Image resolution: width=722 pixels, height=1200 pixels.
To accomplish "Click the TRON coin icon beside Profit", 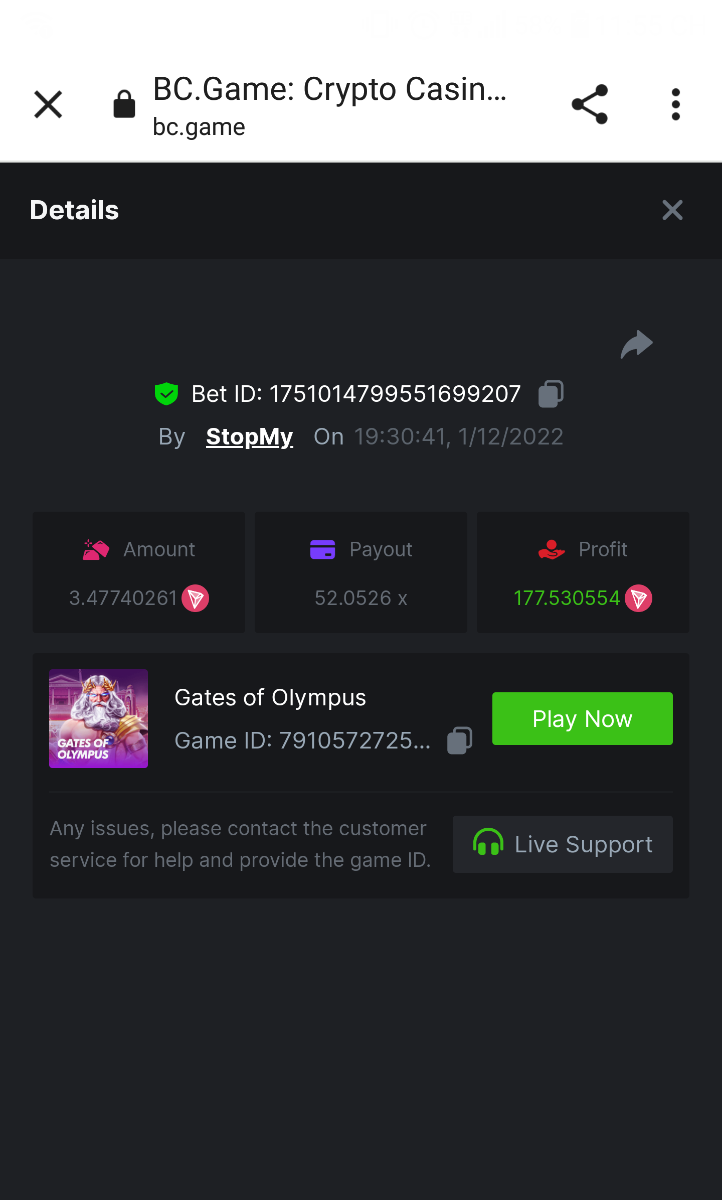I will pos(638,599).
